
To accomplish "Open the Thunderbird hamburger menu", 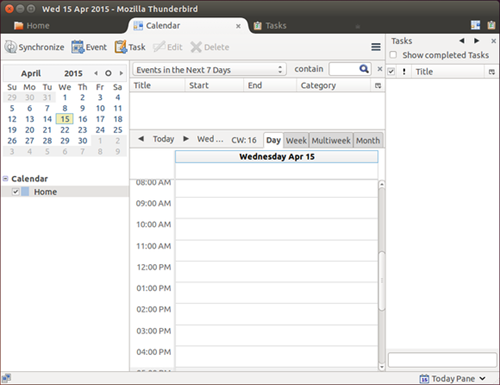I will 376,47.
